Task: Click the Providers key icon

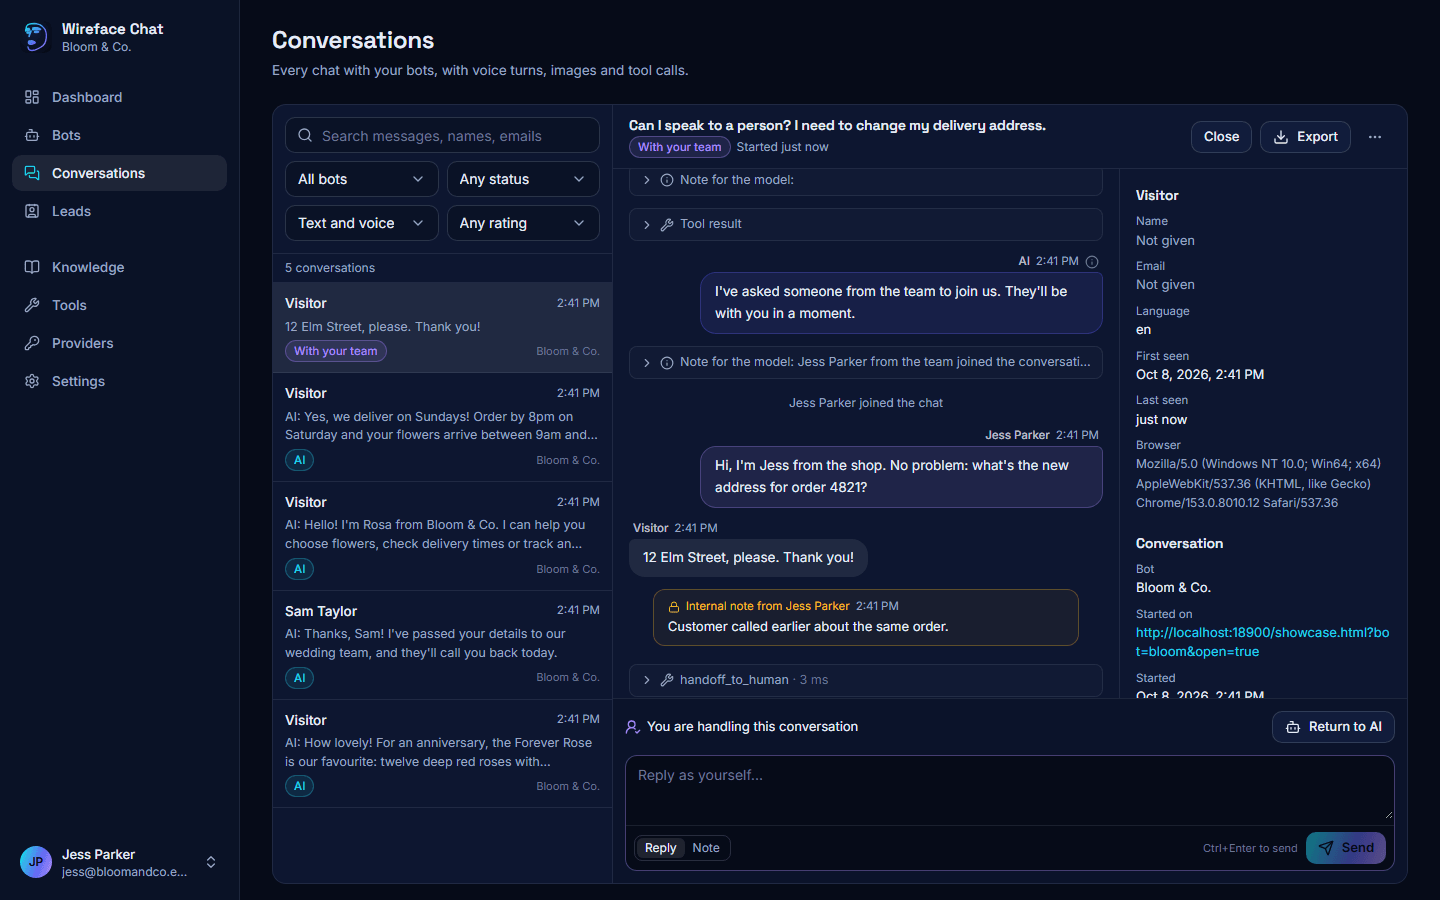Action: [32, 343]
